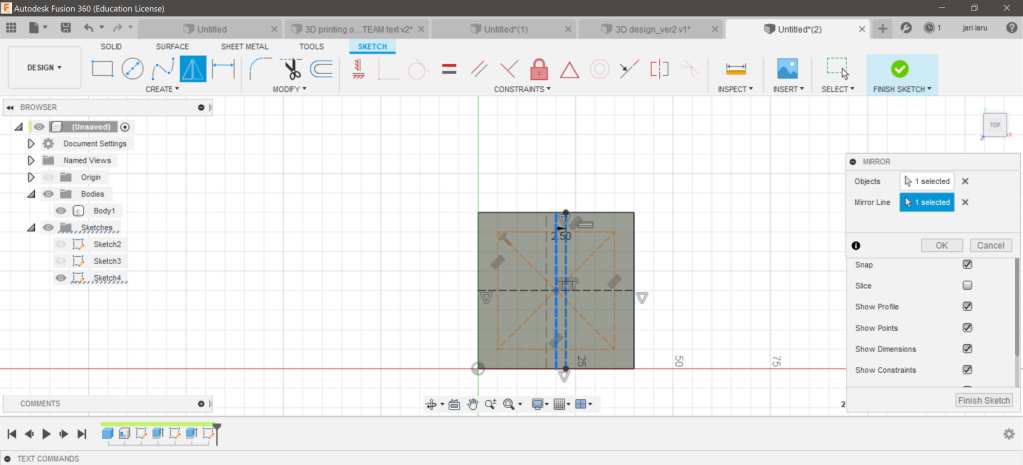
Task: Select the Pan hand tool
Action: [x=472, y=404]
